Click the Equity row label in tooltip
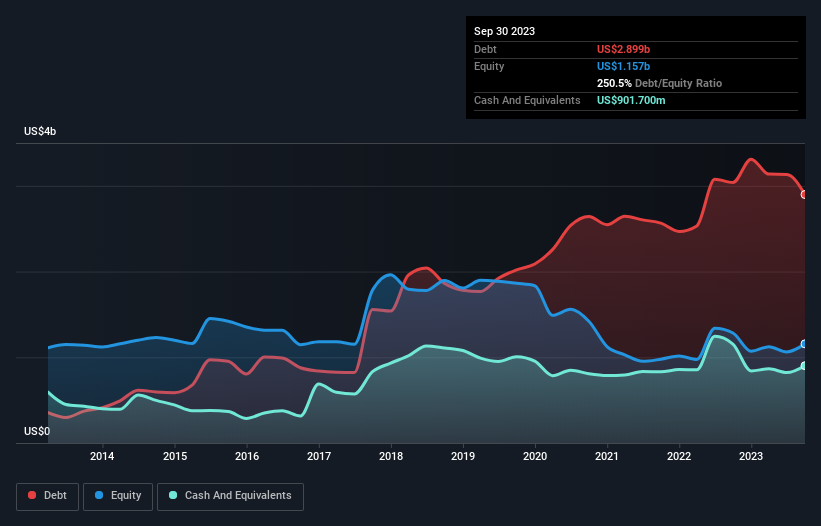The width and height of the screenshot is (821, 526). (489, 66)
